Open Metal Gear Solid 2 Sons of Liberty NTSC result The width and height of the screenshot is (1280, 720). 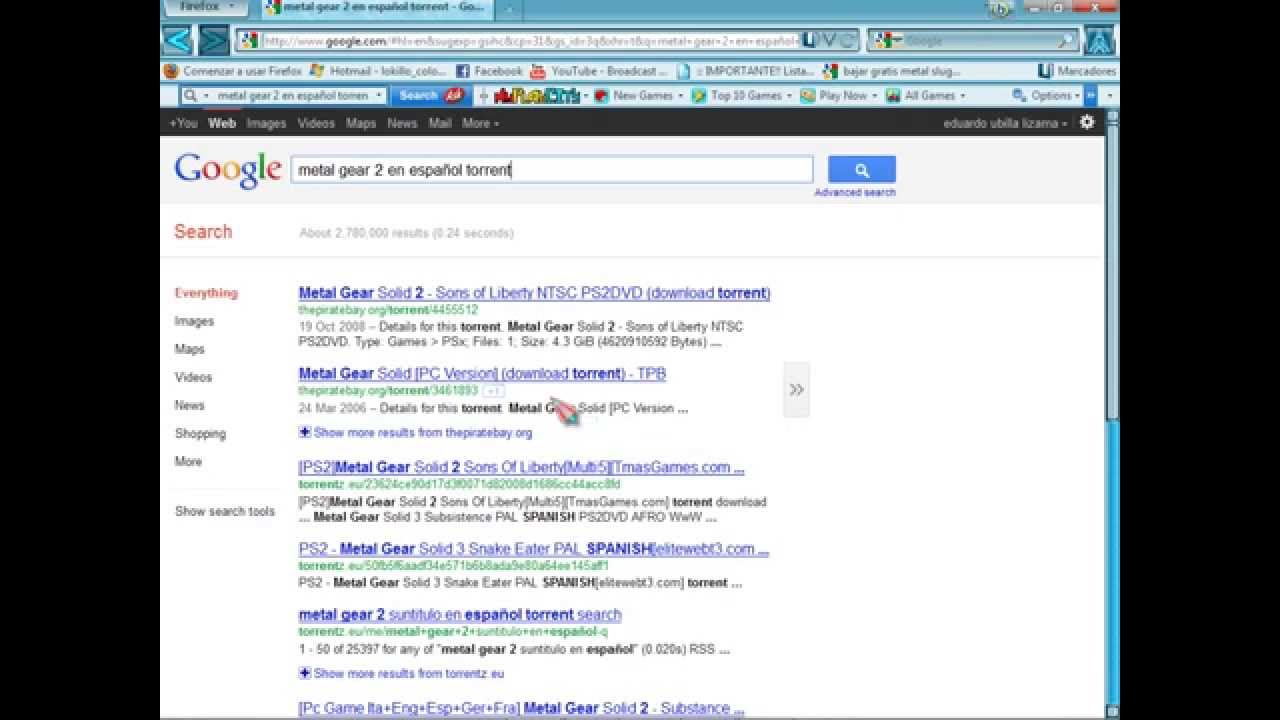point(534,293)
